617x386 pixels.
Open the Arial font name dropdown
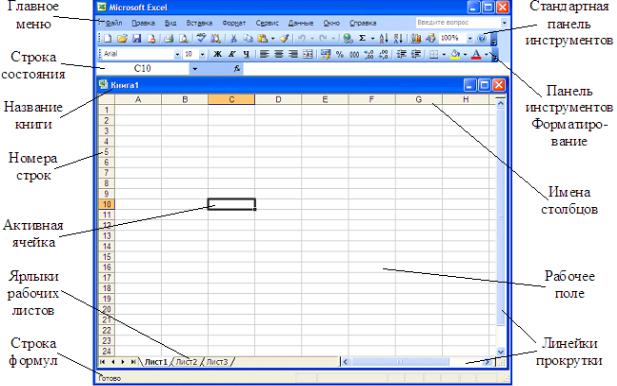coord(177,54)
